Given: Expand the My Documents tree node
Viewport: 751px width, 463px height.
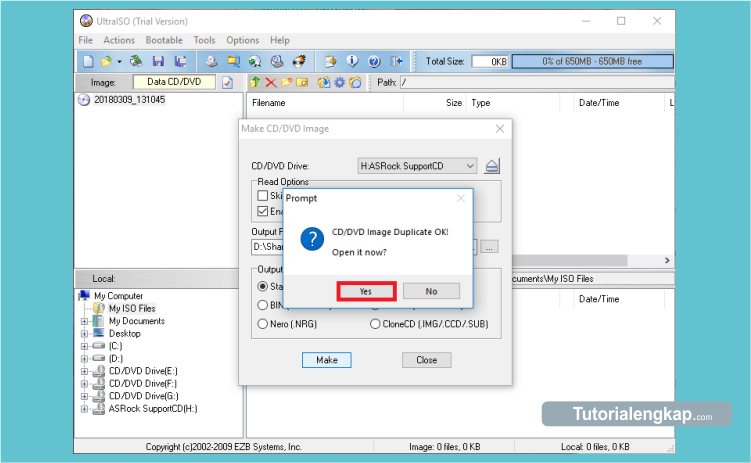Looking at the screenshot, I should point(84,321).
